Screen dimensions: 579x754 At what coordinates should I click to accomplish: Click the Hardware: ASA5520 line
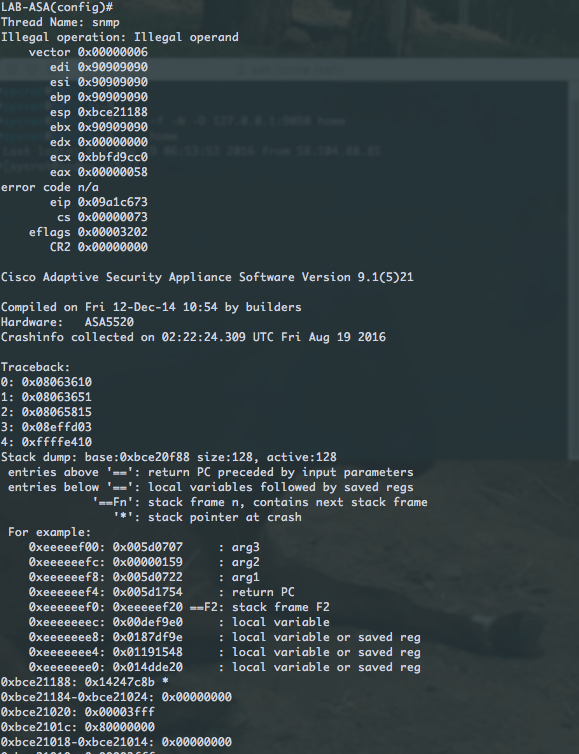click(67, 322)
